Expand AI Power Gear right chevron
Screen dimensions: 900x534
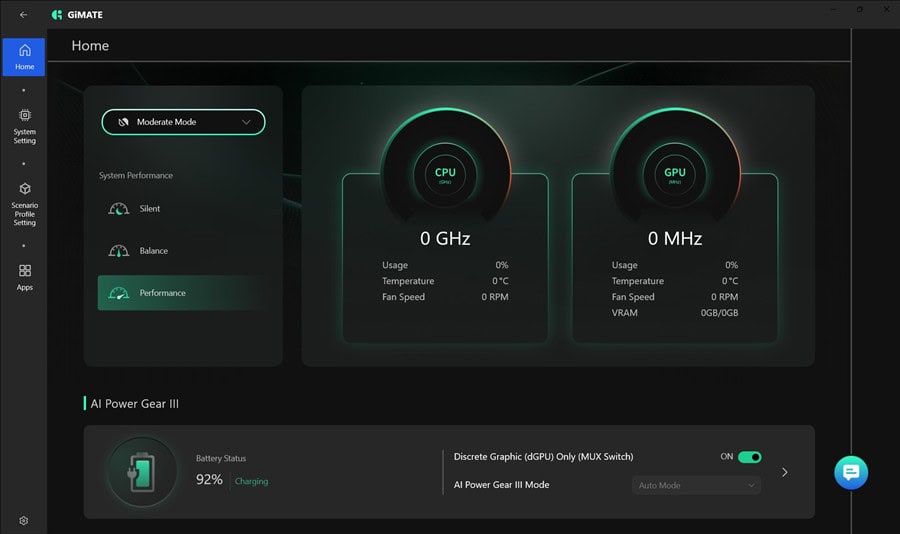coord(784,472)
